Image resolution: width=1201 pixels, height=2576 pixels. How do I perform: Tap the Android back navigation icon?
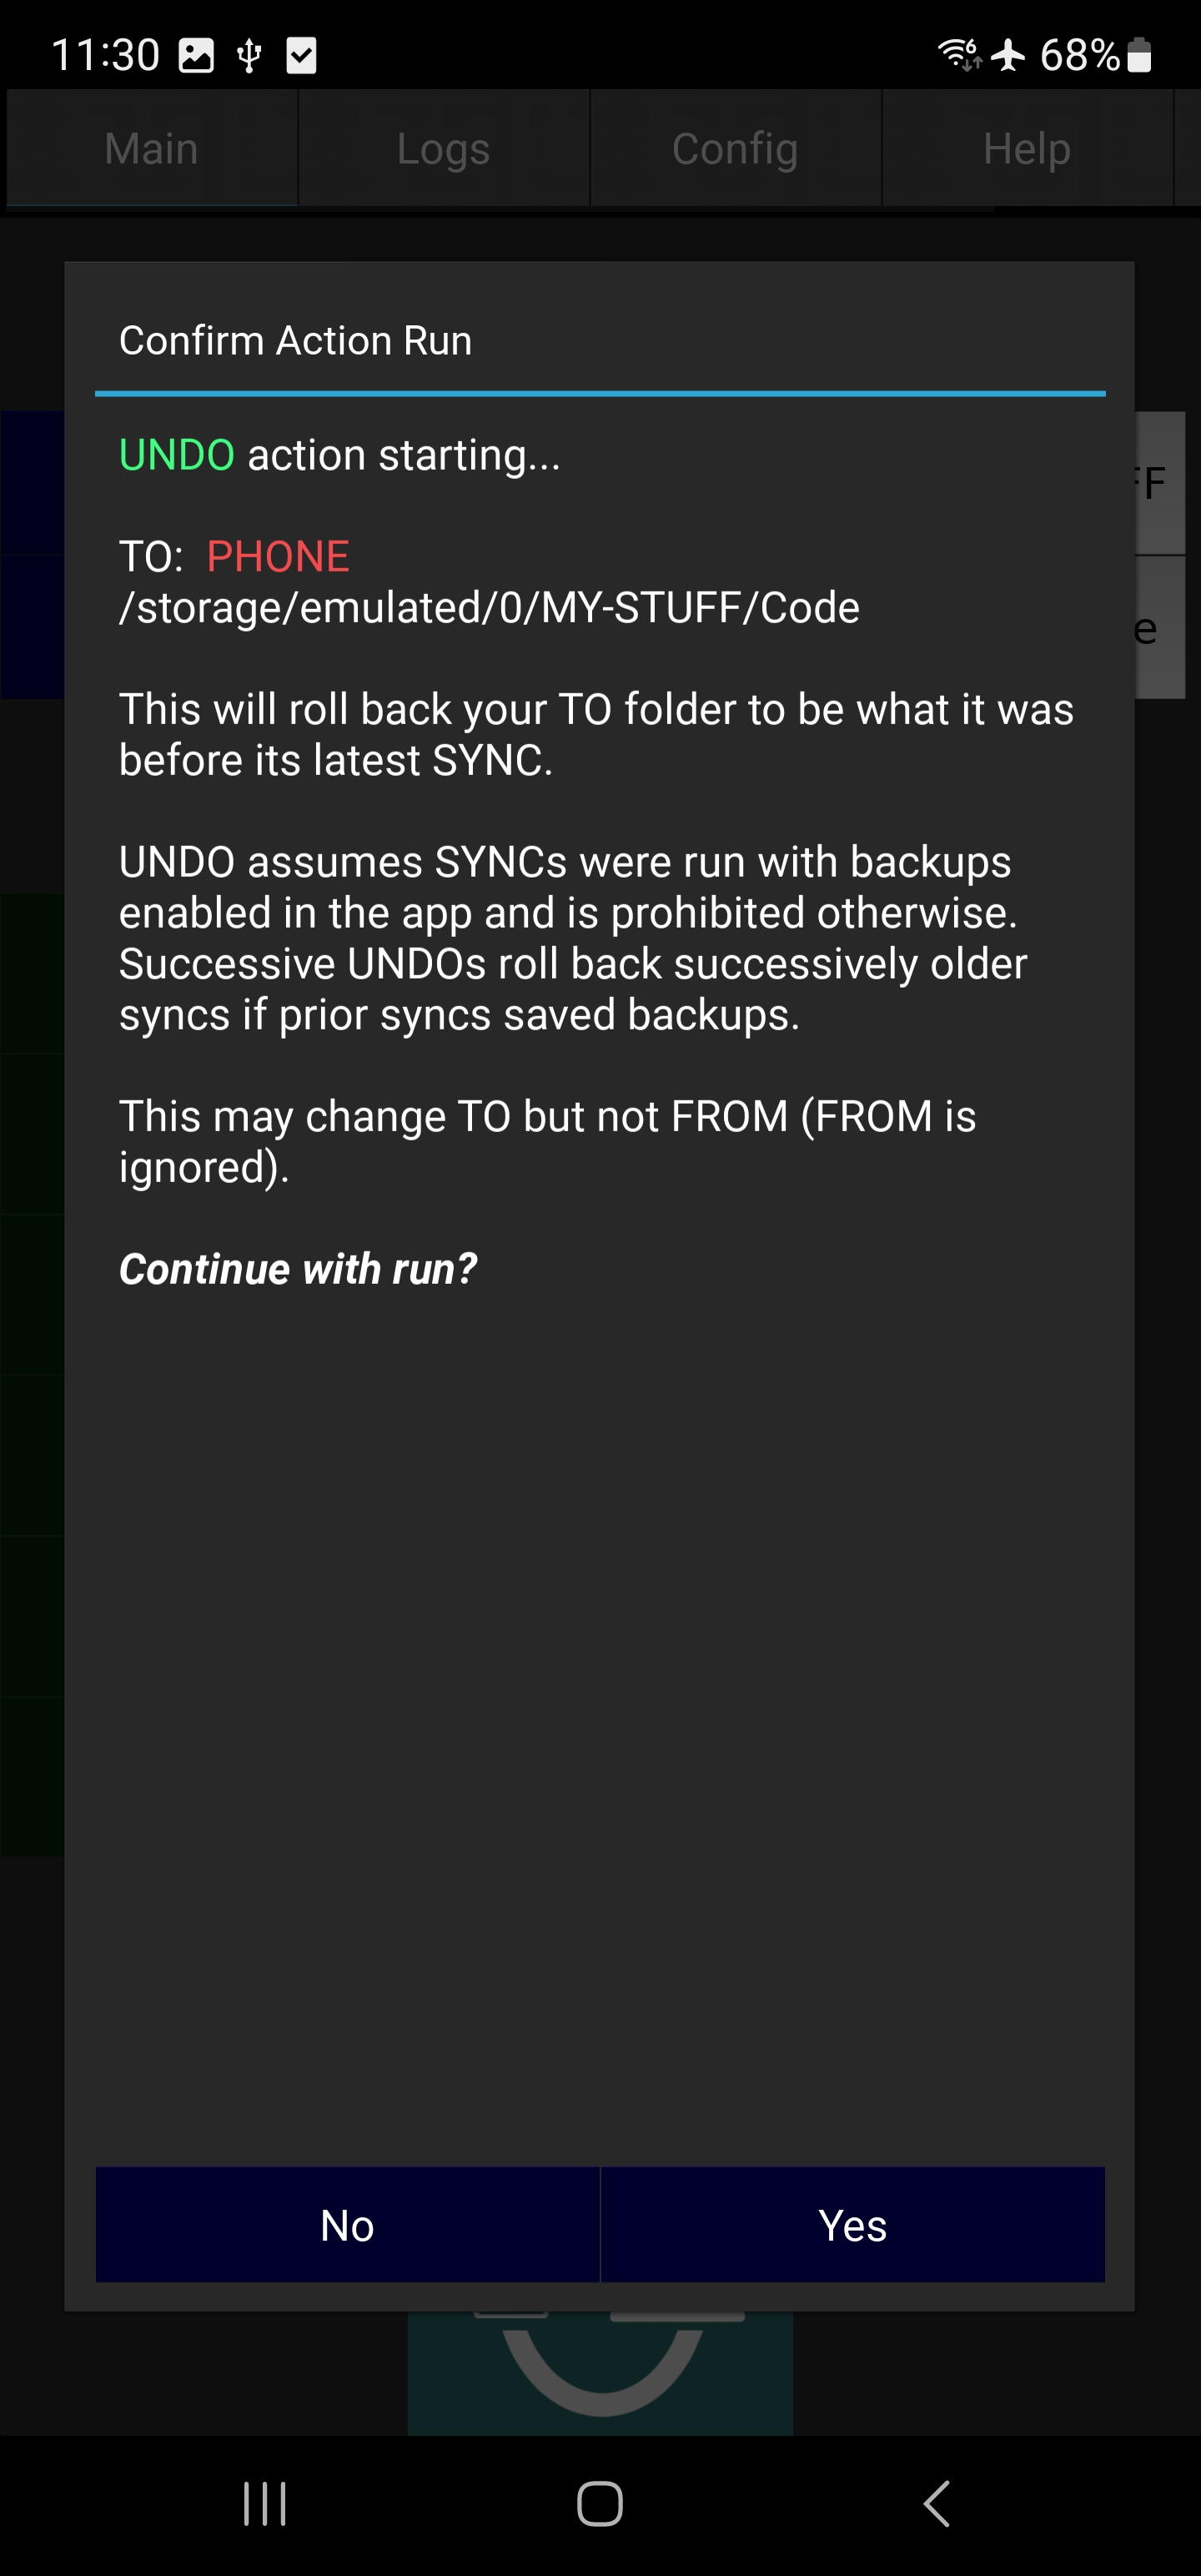(936, 2504)
